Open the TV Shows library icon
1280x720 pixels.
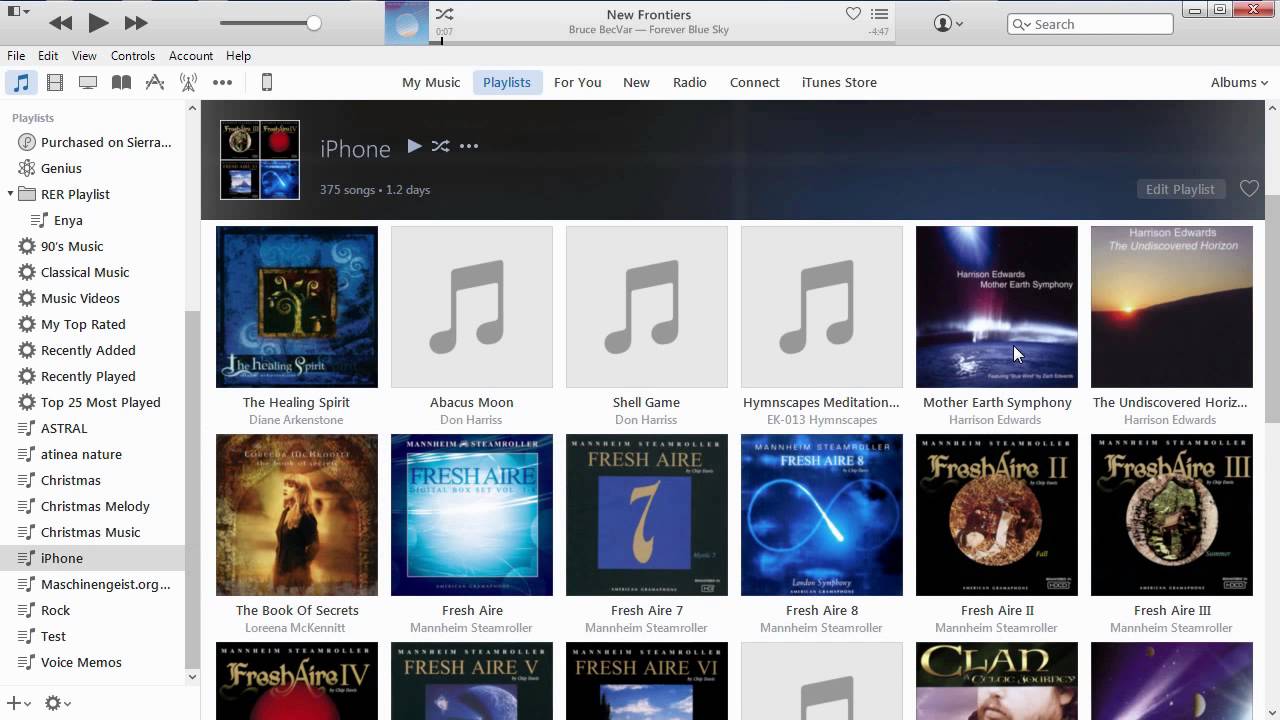pos(88,83)
